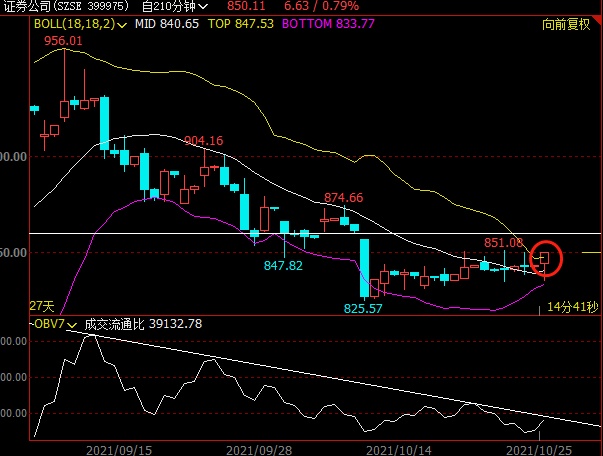Click the 2021/09/15 date axis label
The image size is (603, 456).
(119, 450)
